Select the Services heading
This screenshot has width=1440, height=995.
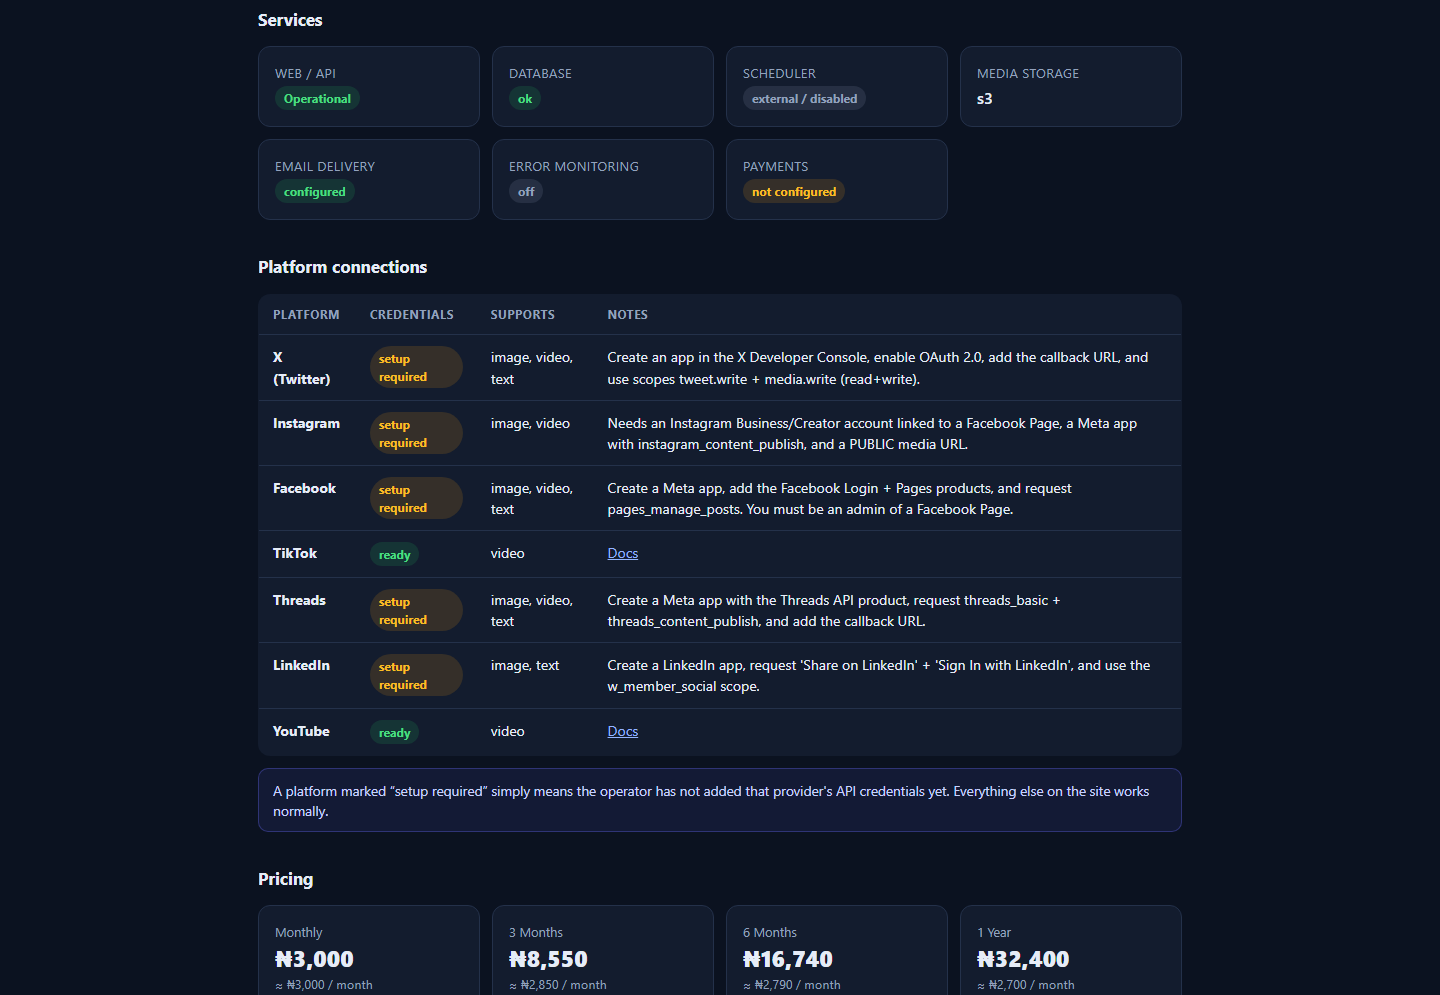coord(290,20)
